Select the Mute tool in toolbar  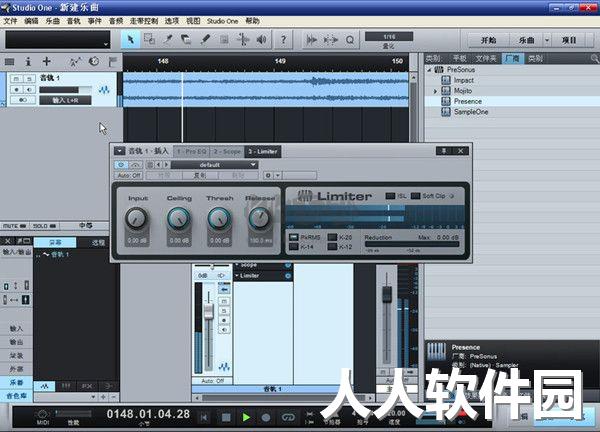click(224, 39)
